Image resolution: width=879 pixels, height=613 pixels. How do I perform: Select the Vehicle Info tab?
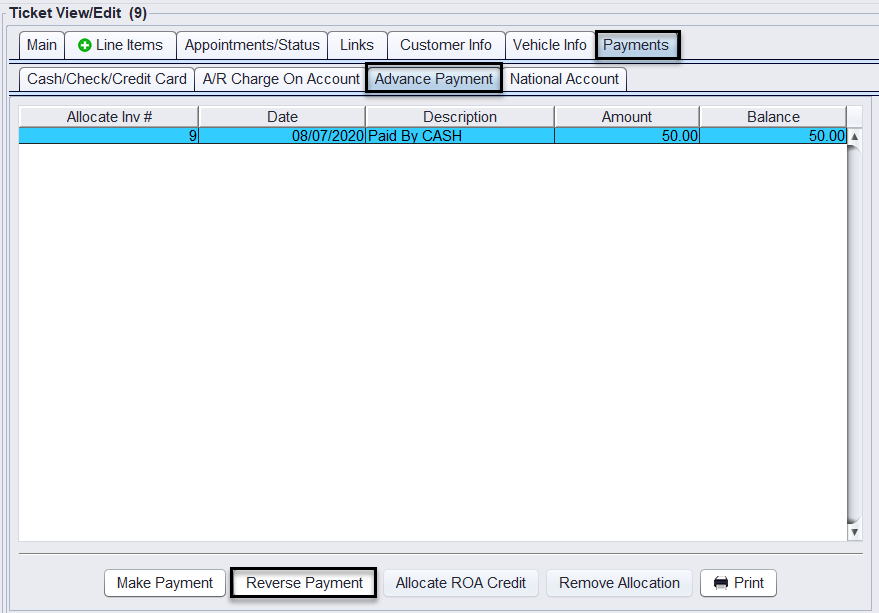click(x=550, y=45)
